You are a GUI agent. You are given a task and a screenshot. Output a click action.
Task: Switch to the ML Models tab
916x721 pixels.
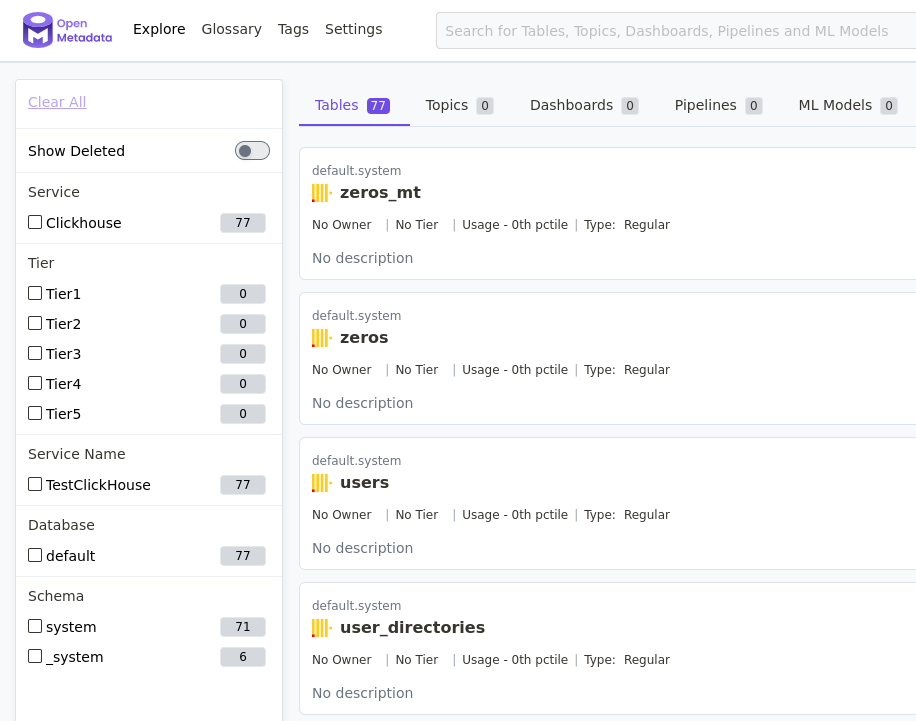tap(836, 105)
